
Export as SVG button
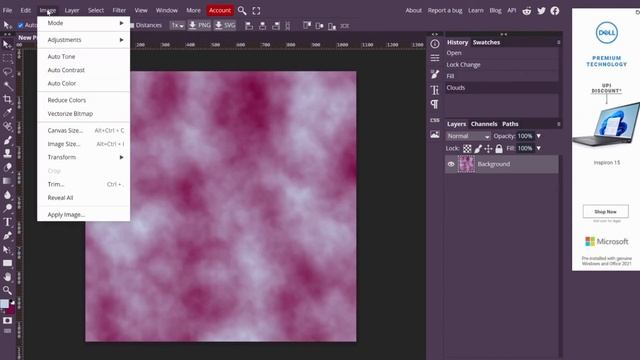tap(225, 25)
